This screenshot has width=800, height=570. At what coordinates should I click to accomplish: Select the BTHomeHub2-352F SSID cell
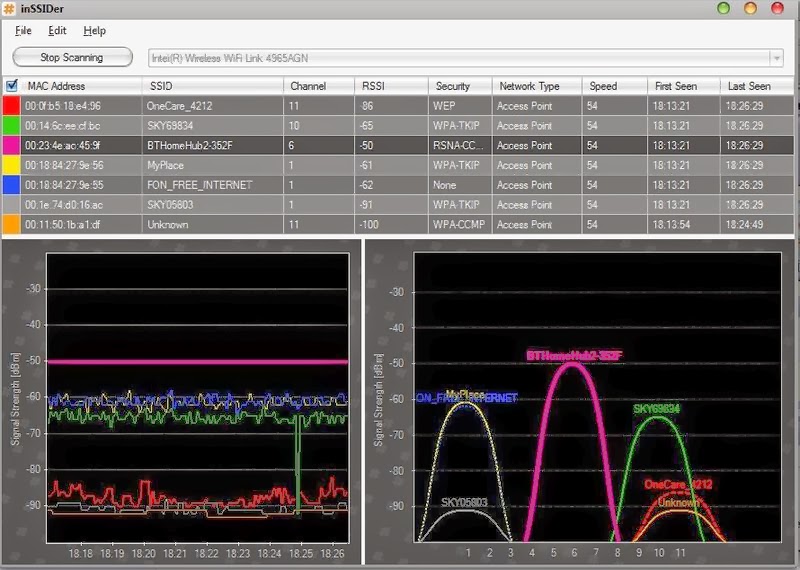click(213, 145)
